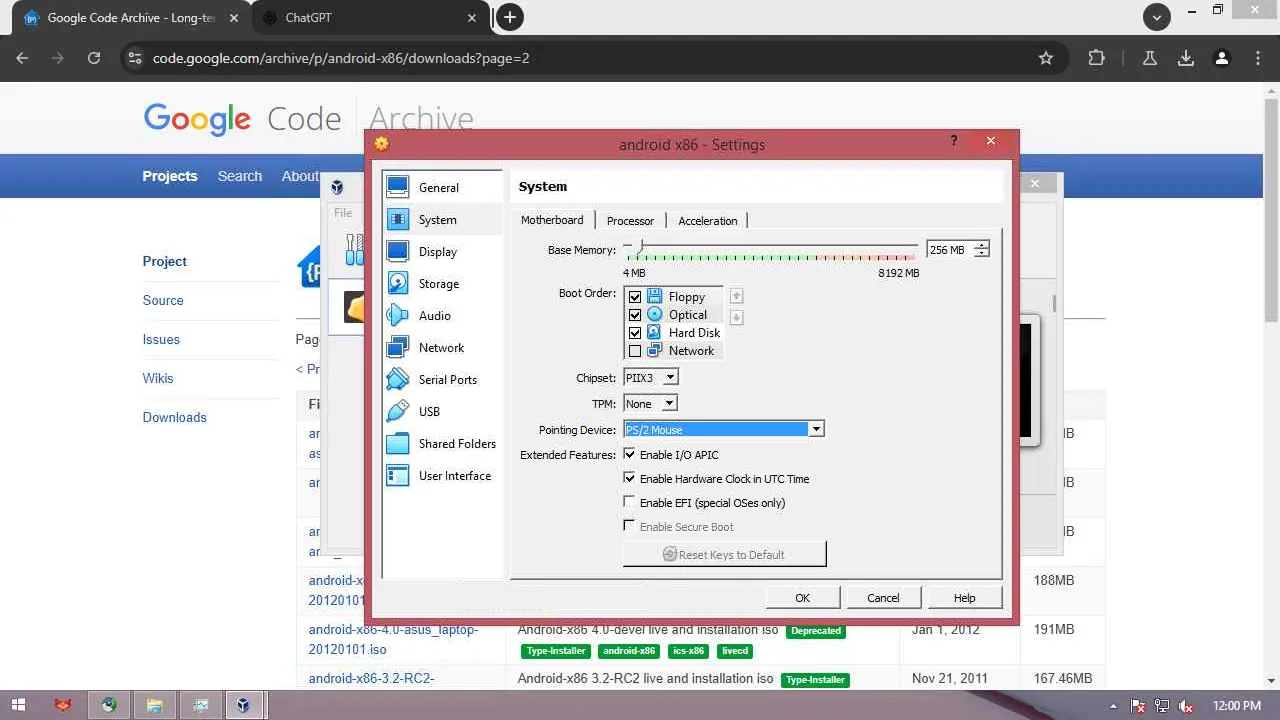1280x720 pixels.
Task: Select the Google Code Archive browser tab
Action: [128, 18]
